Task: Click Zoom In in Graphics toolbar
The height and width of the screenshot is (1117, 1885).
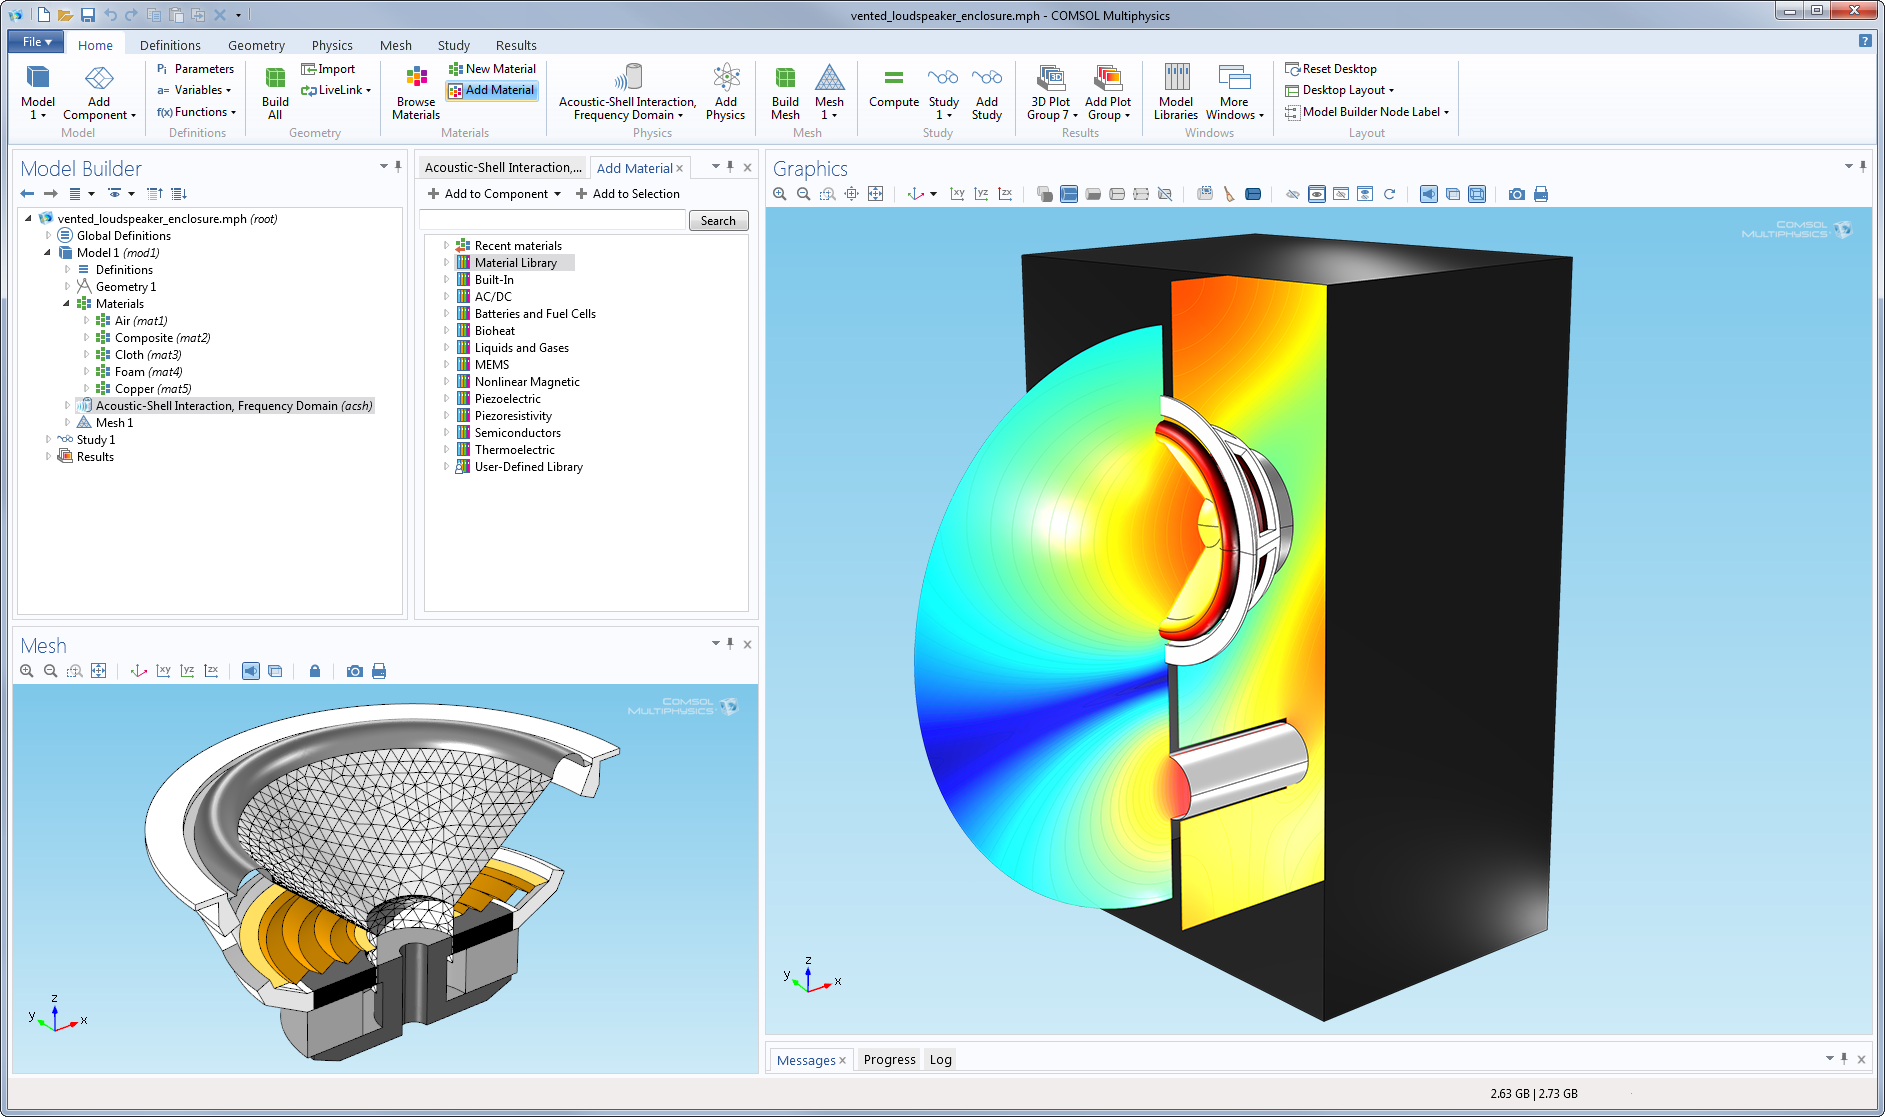Action: coord(780,194)
